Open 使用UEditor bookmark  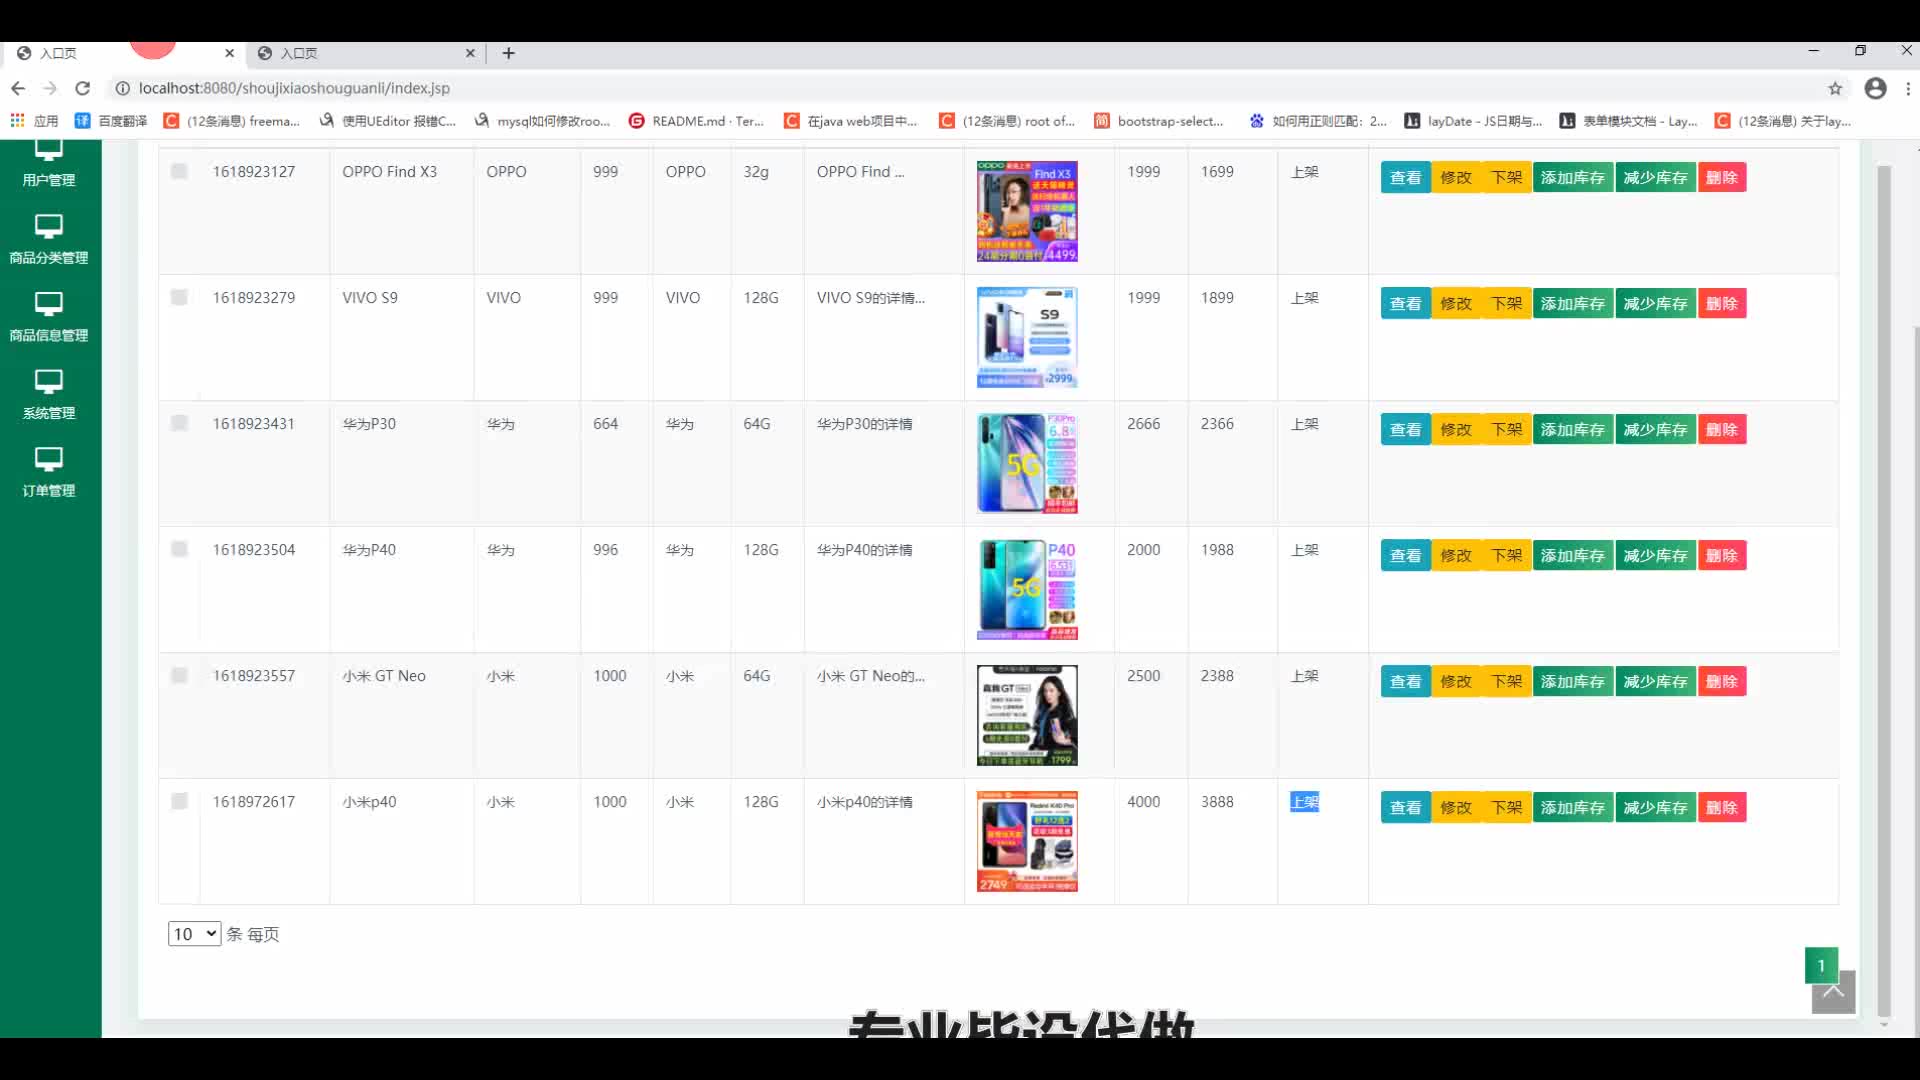pos(387,121)
